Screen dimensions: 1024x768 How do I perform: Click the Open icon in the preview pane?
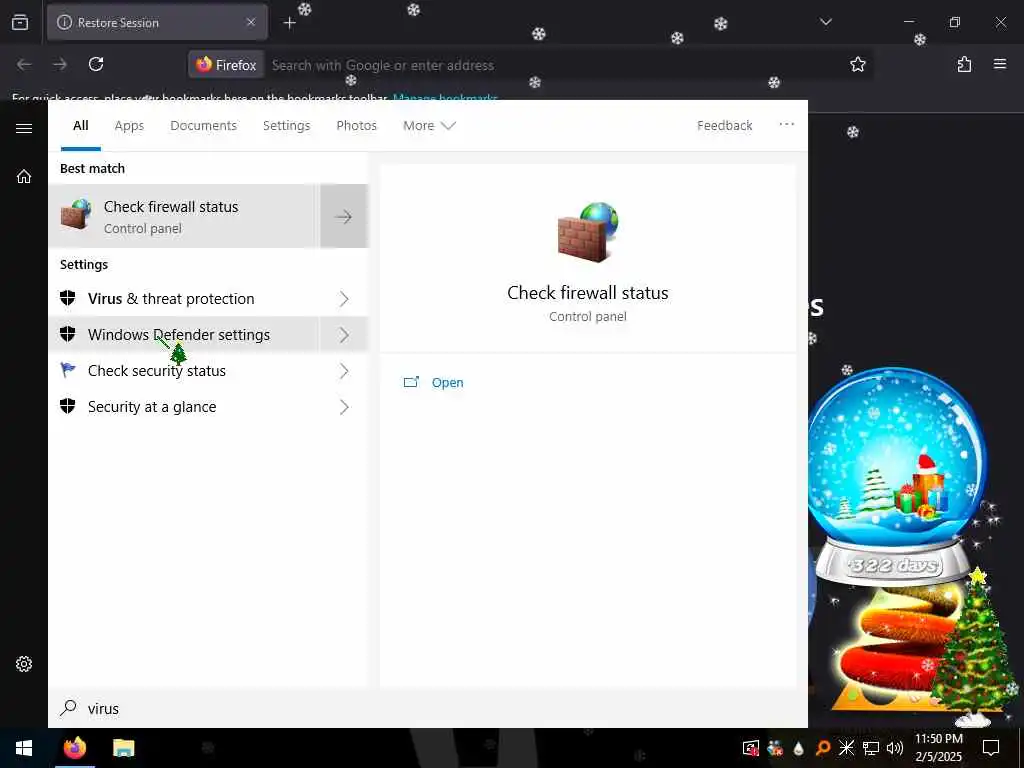click(x=411, y=382)
